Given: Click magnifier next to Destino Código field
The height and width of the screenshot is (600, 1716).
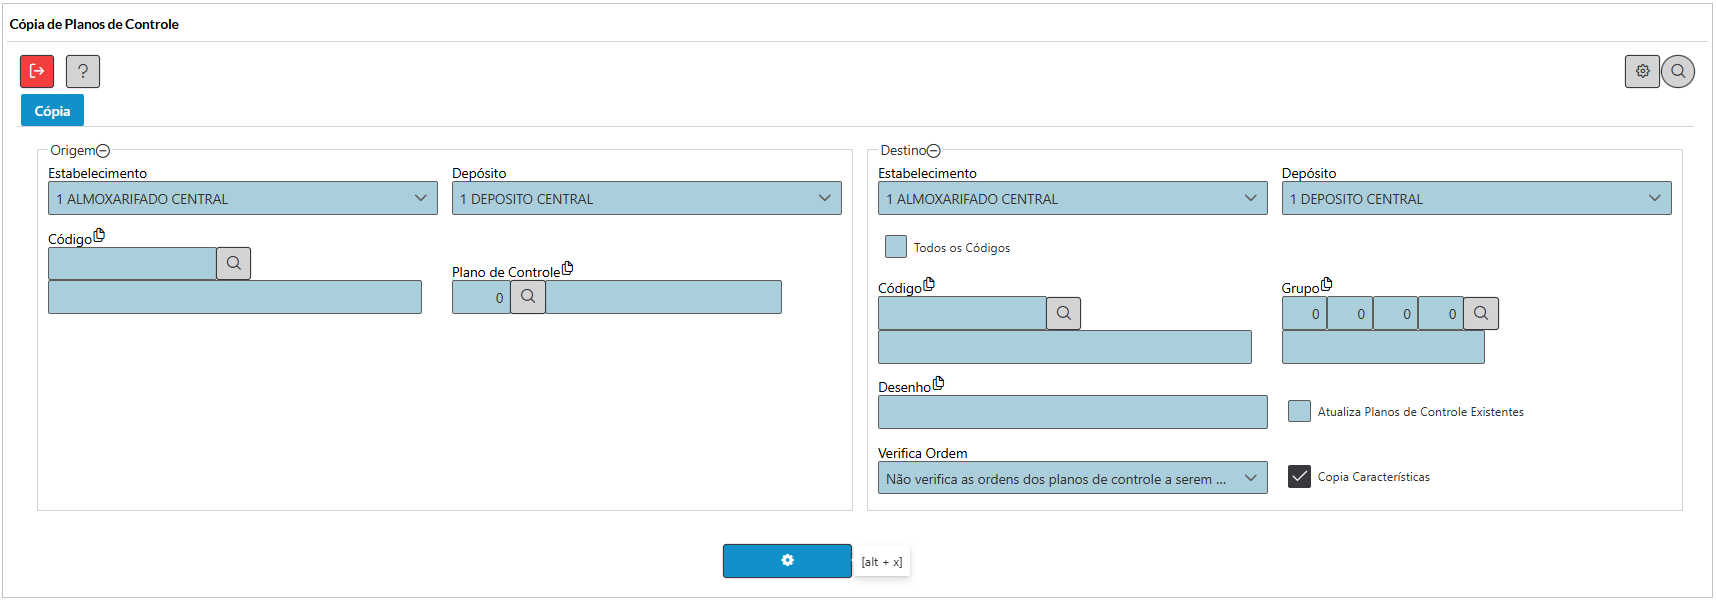Looking at the screenshot, I should 1063,313.
